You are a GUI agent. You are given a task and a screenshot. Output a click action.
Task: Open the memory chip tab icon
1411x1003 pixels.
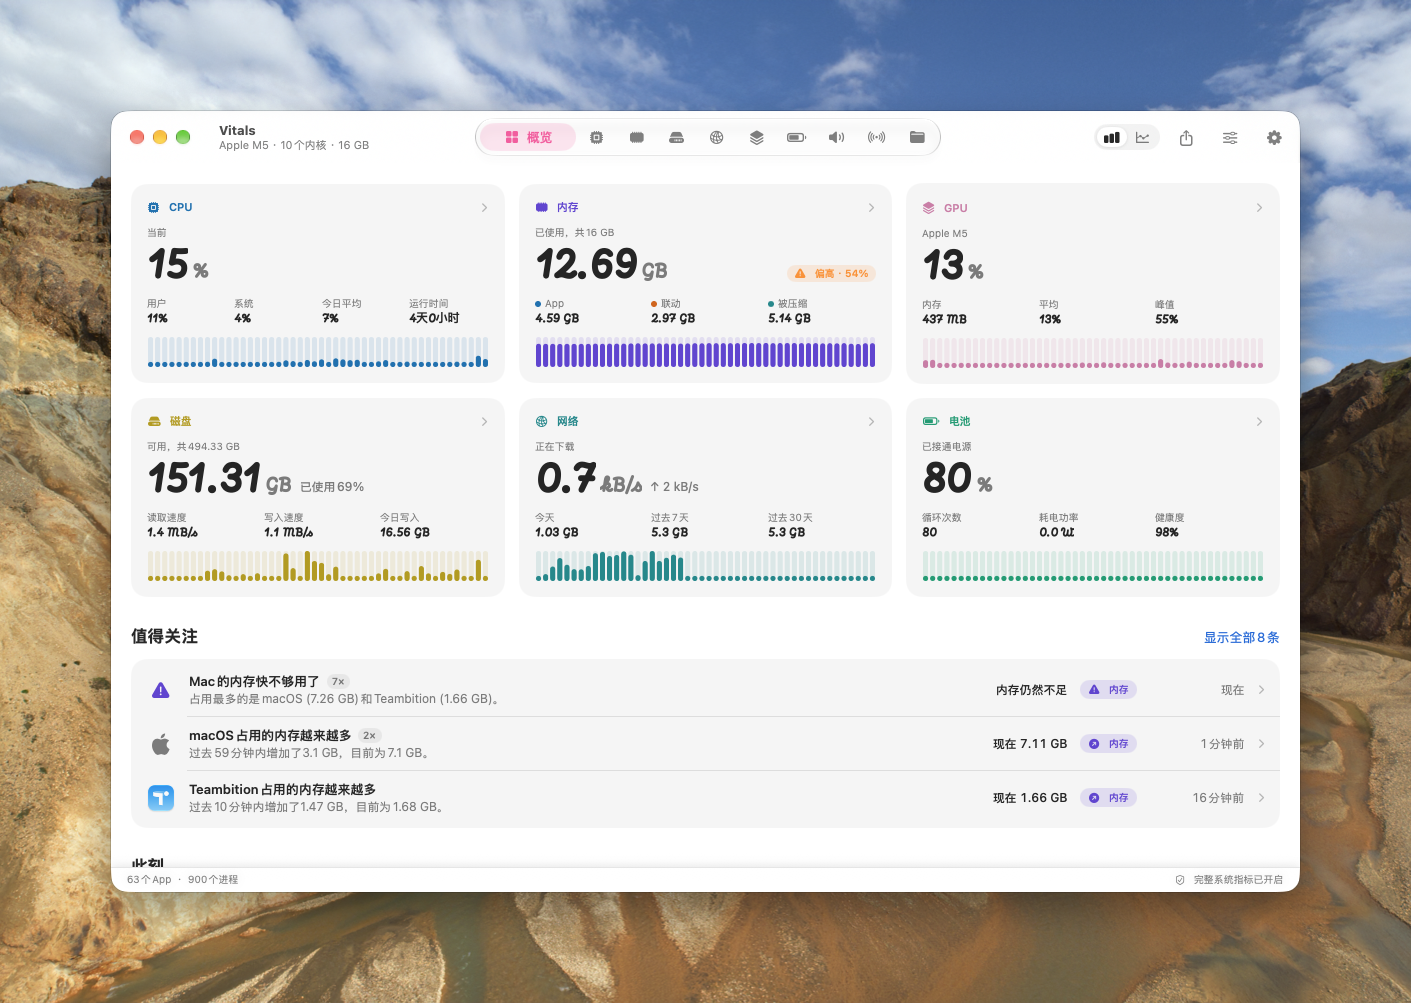coord(636,137)
